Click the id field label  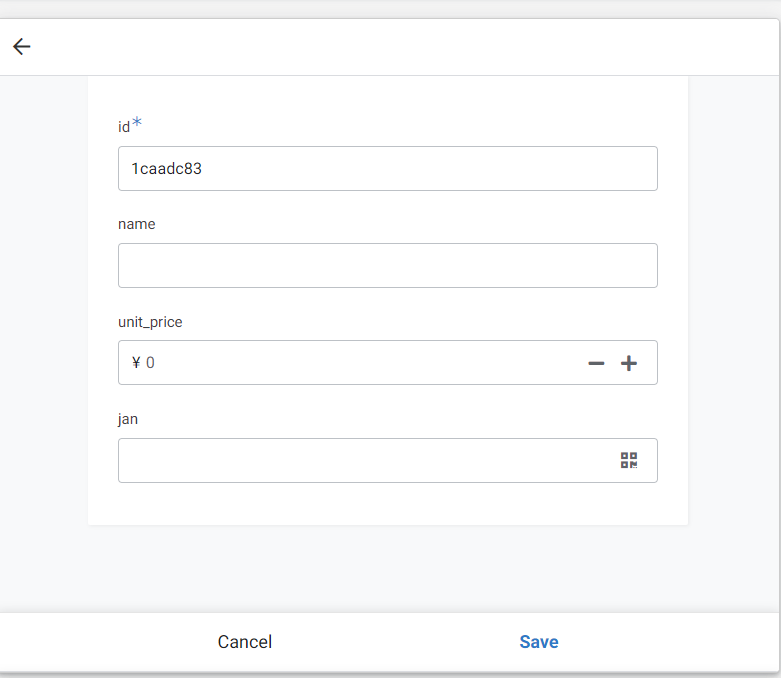click(x=124, y=127)
